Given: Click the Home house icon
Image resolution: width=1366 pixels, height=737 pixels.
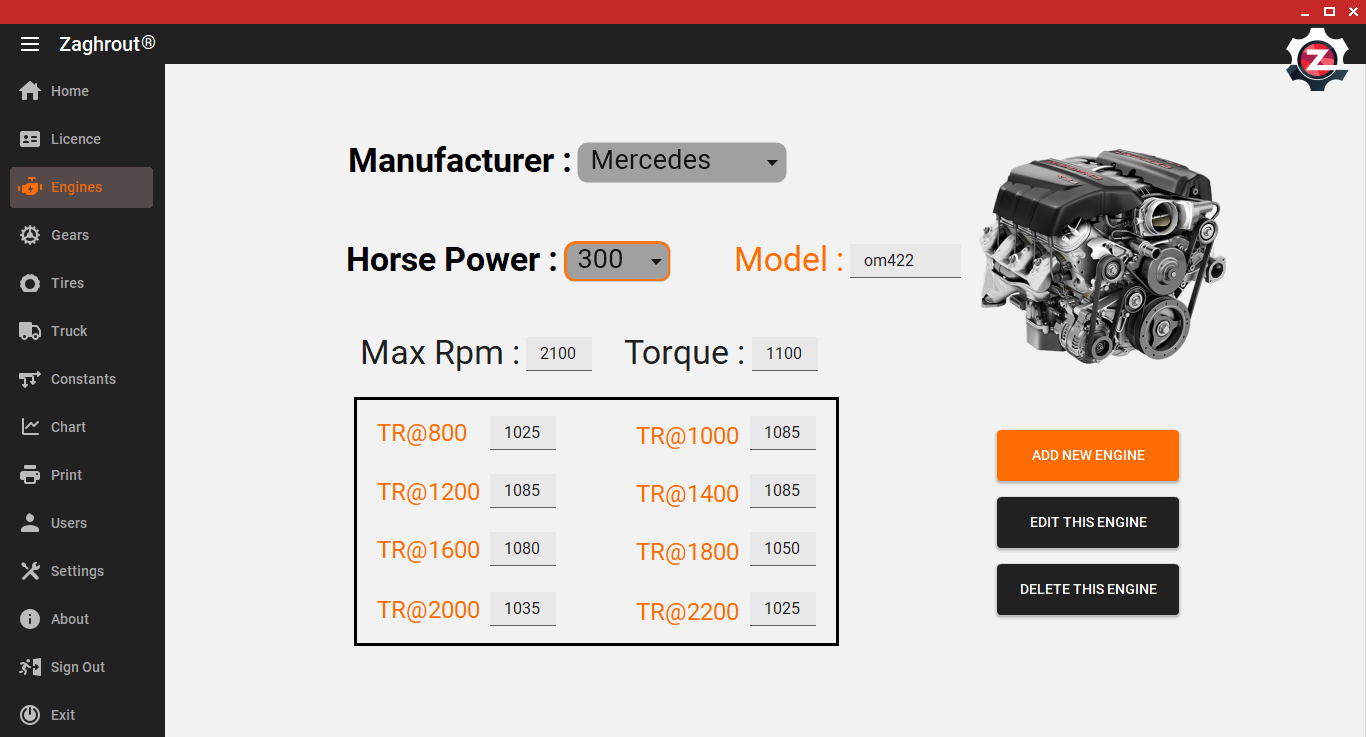Looking at the screenshot, I should (30, 91).
